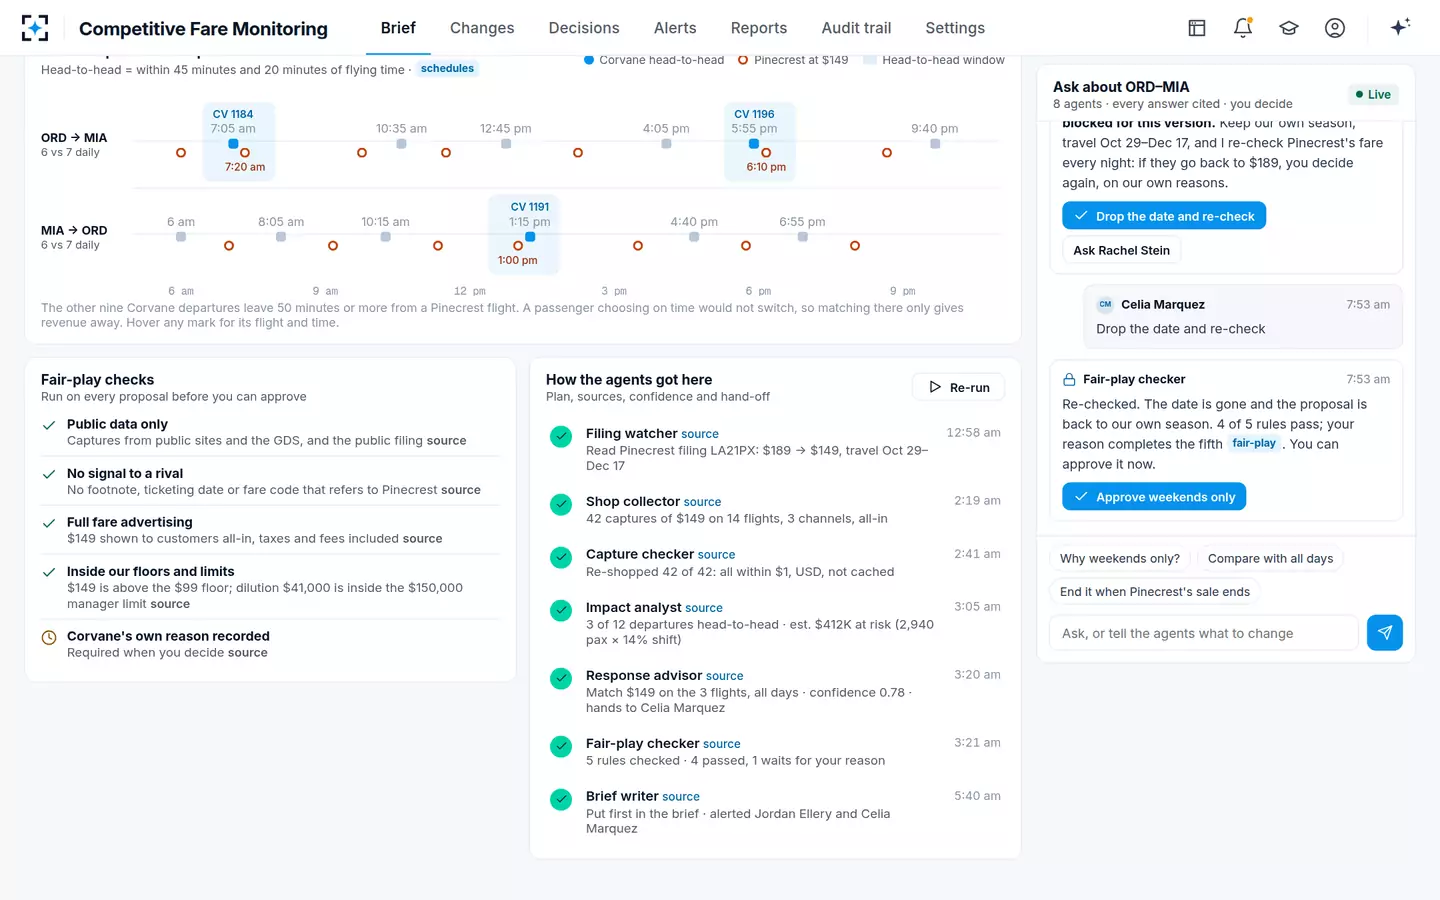Click the Fair-play checker green check icon in agent list
This screenshot has height=900, width=1440.
[x=561, y=746]
